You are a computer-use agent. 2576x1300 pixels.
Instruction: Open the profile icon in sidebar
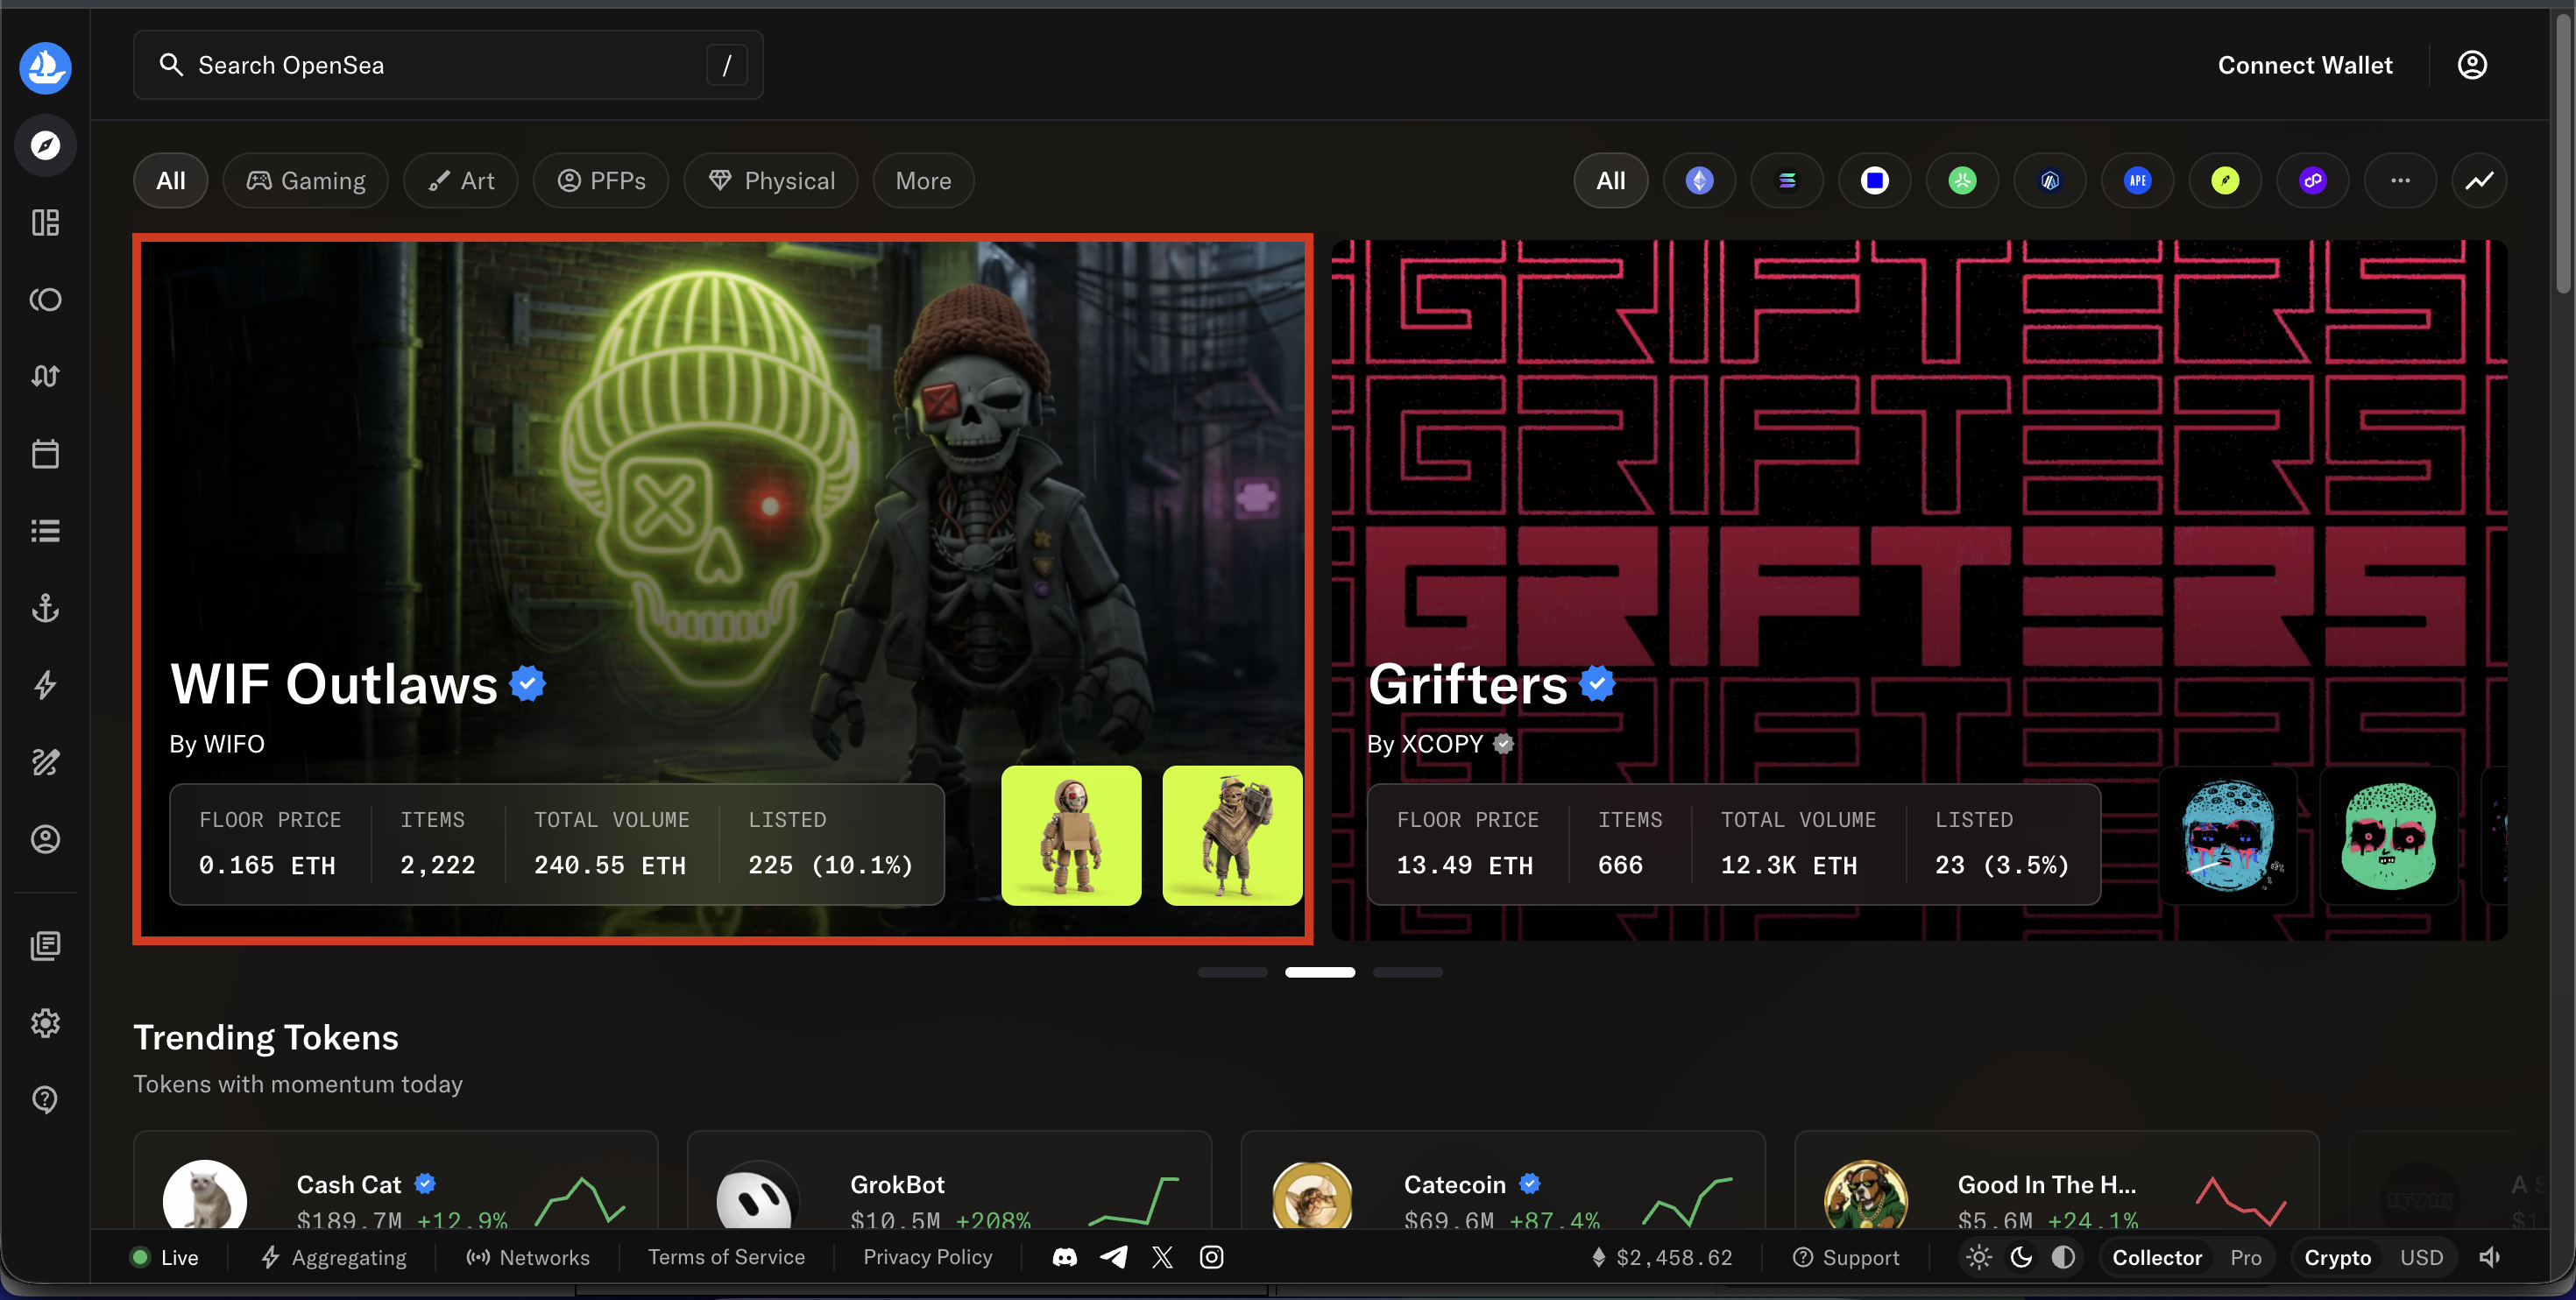tap(45, 839)
